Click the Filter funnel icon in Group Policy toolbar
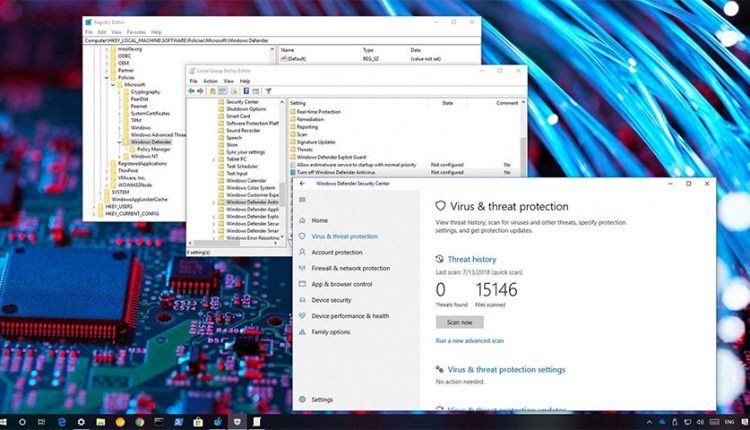Screen dimensions: 750x430 coord(268,91)
